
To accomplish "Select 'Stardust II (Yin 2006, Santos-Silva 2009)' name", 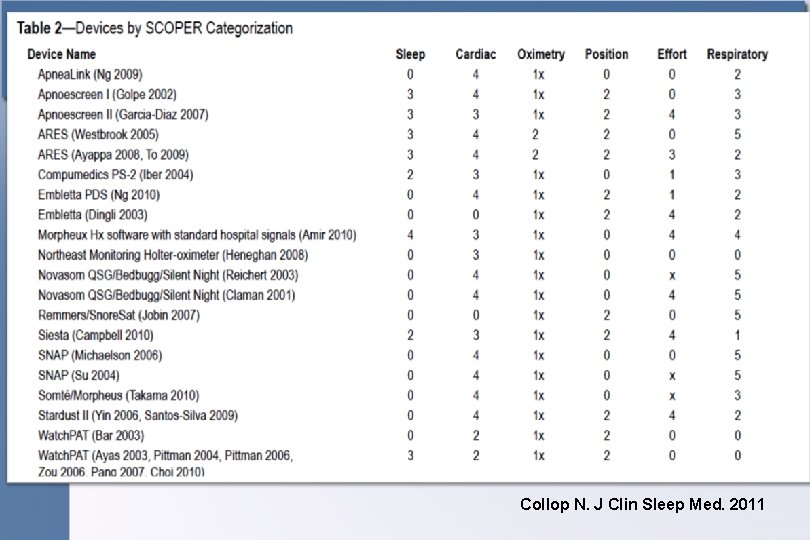I will click(138, 416).
